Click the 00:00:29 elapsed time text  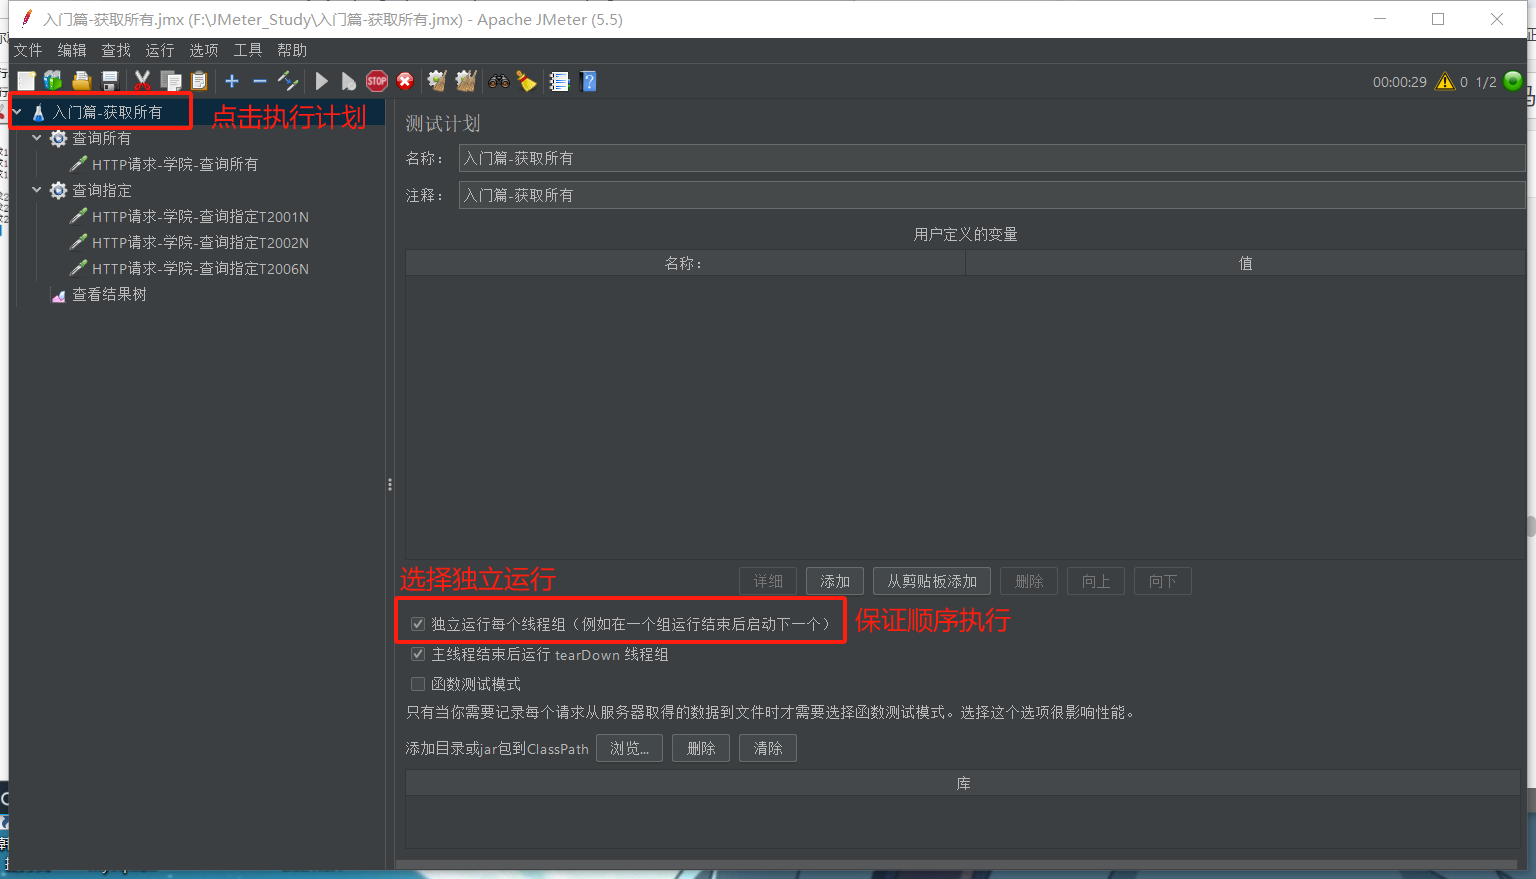[1400, 82]
